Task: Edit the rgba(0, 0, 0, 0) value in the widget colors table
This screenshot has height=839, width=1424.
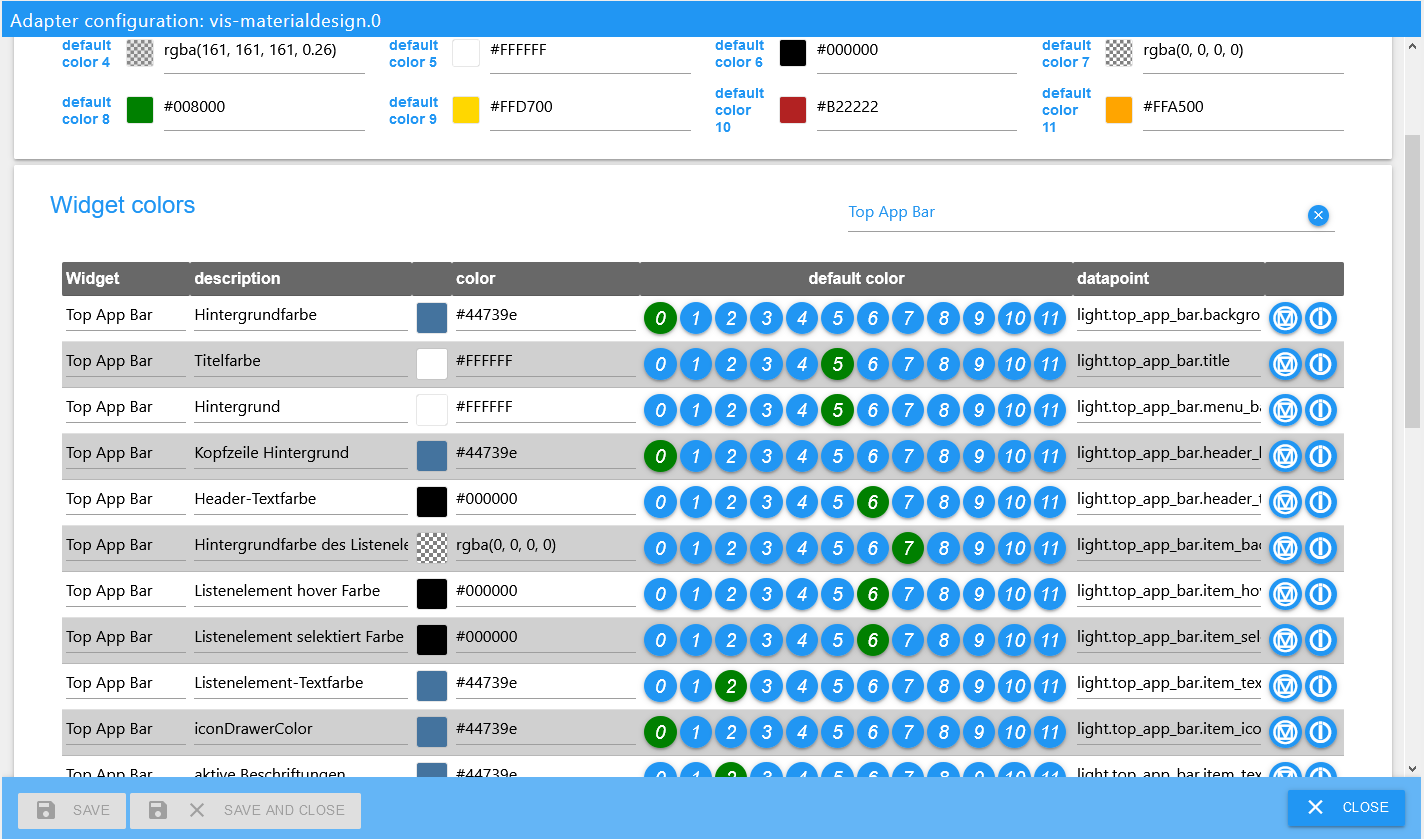Action: click(x=546, y=546)
